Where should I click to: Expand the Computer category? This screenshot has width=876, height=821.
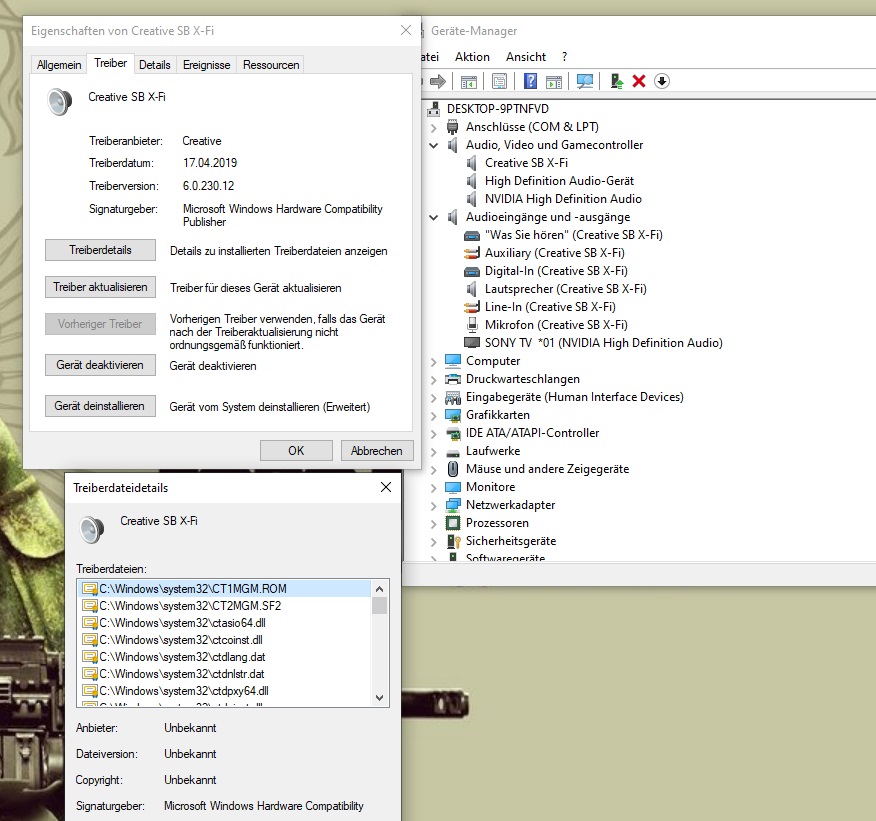pyautogui.click(x=434, y=362)
